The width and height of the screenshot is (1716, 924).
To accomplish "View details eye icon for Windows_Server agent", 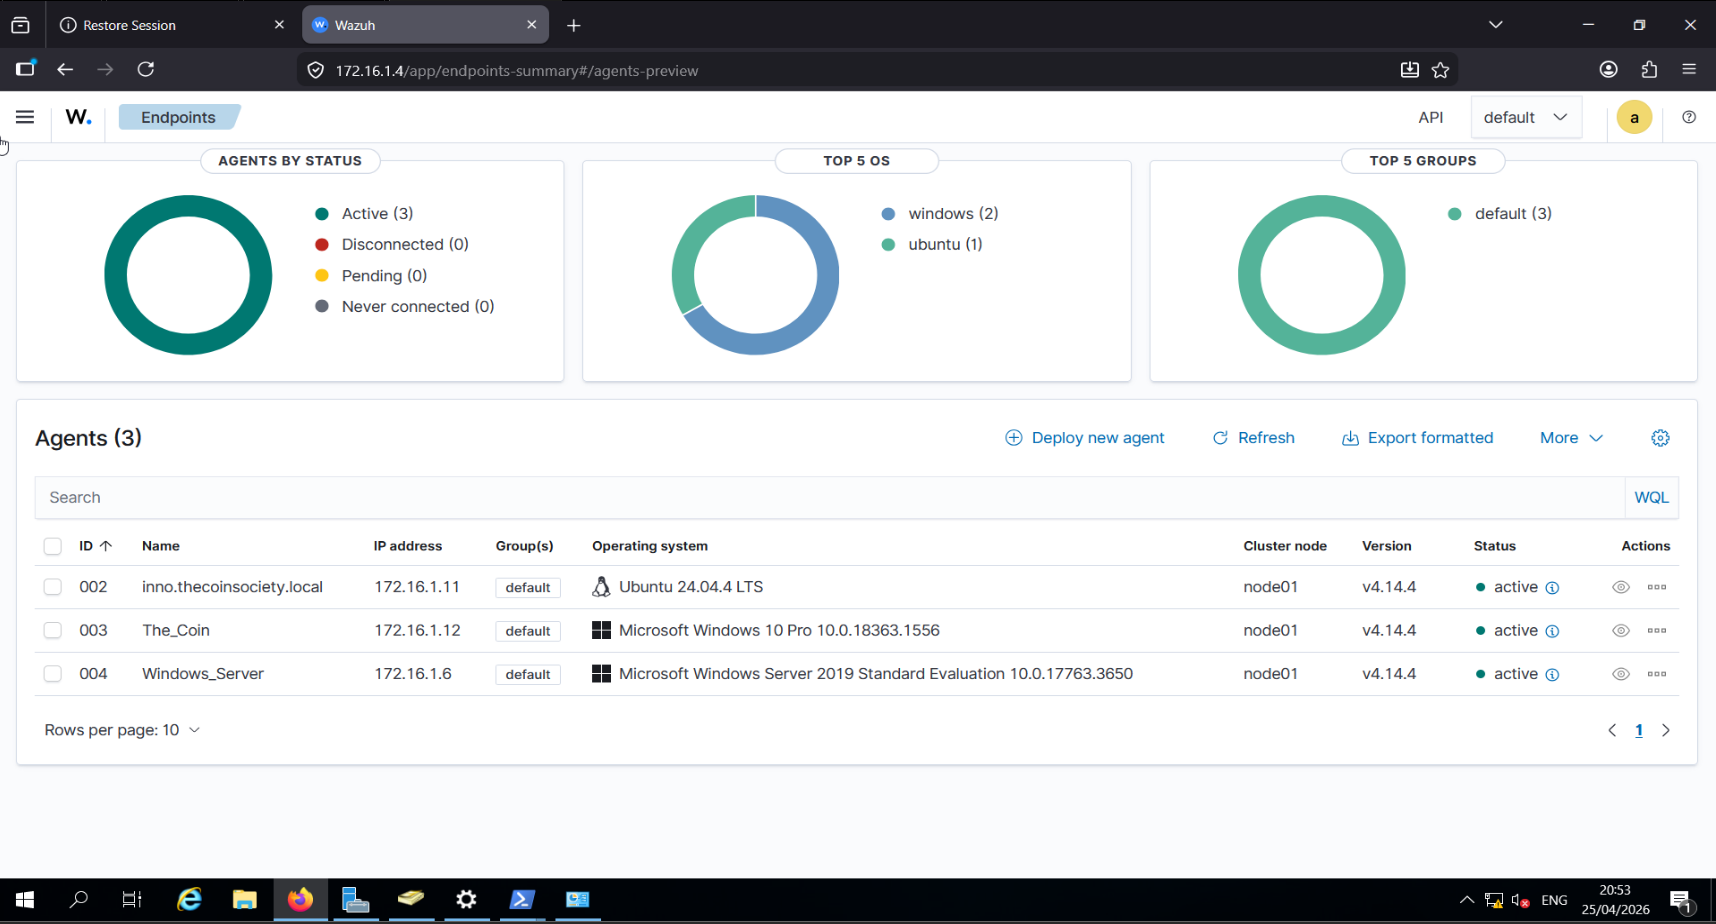I will pyautogui.click(x=1621, y=674).
